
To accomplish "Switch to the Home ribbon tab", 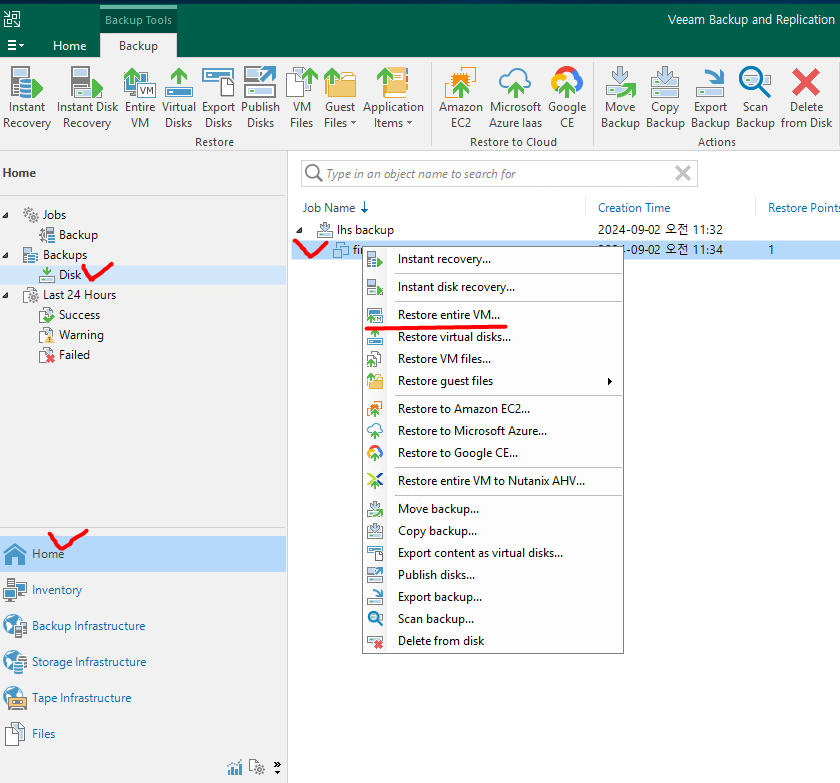I will point(70,46).
